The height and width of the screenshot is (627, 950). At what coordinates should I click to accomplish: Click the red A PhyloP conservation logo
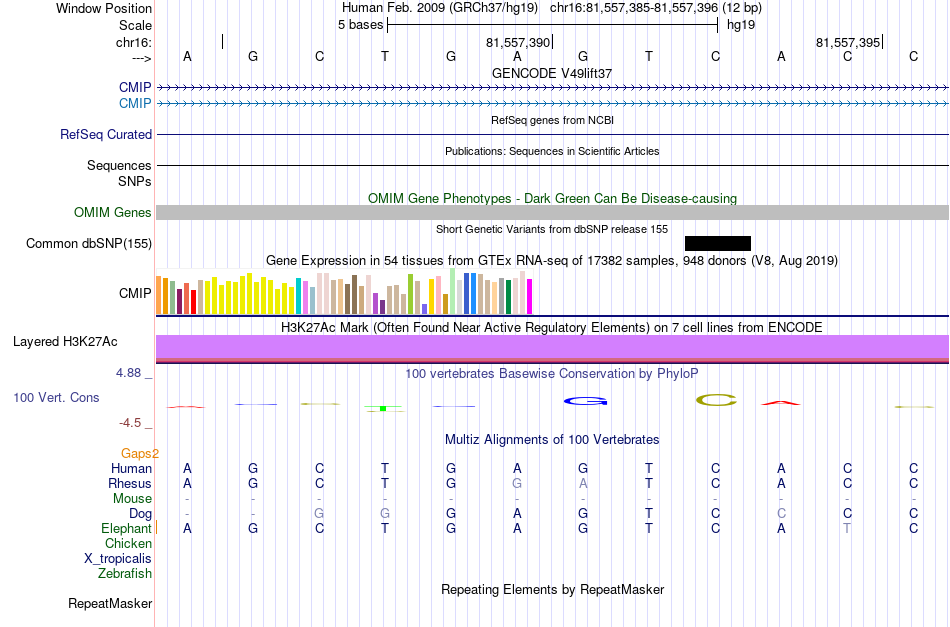point(781,403)
